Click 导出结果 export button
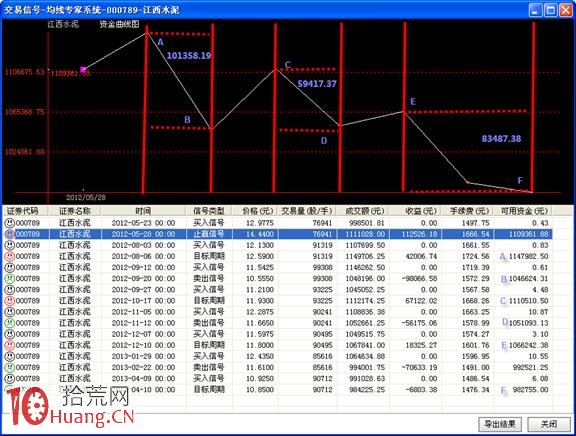The height and width of the screenshot is (436, 576). (x=500, y=424)
